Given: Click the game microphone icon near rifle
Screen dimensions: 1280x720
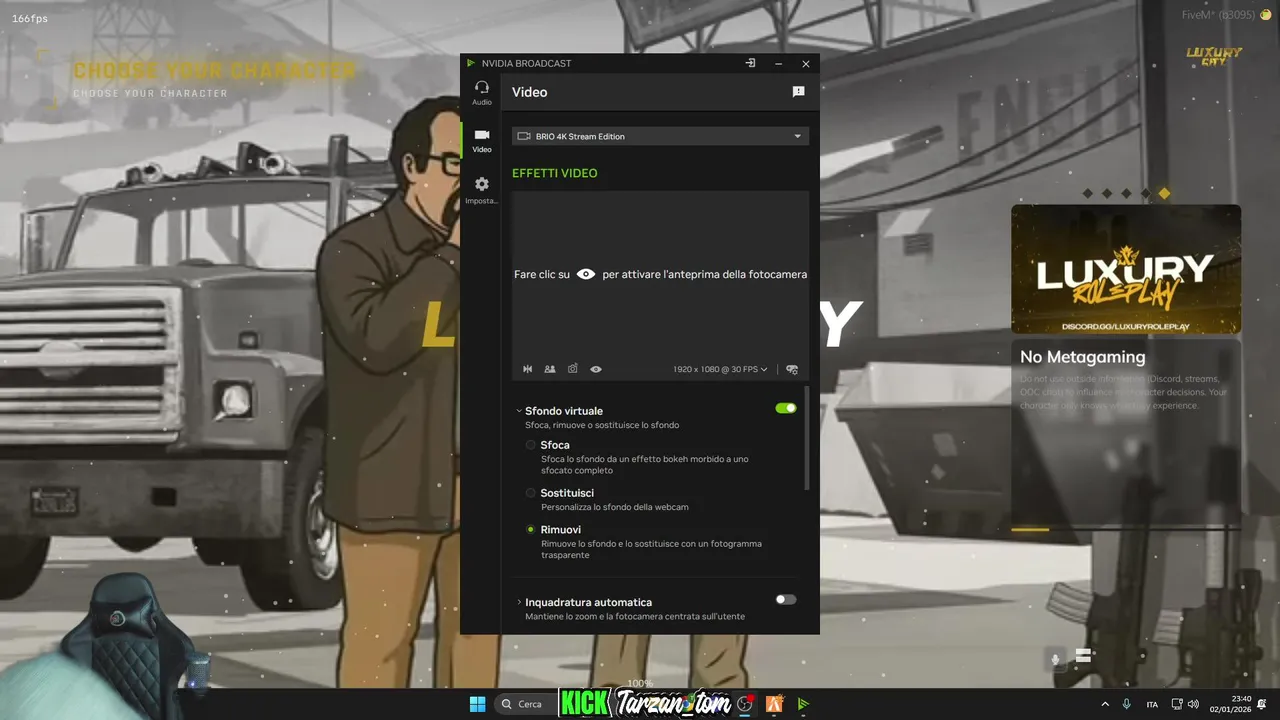Looking at the screenshot, I should click(x=1054, y=659).
